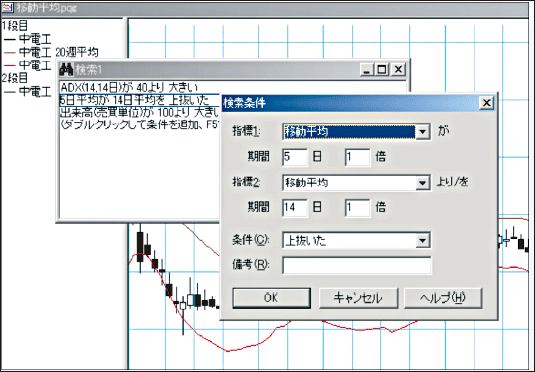Open the 指標1 dropdown arrow
Viewport: 535px width, 372px height.
[x=422, y=132]
